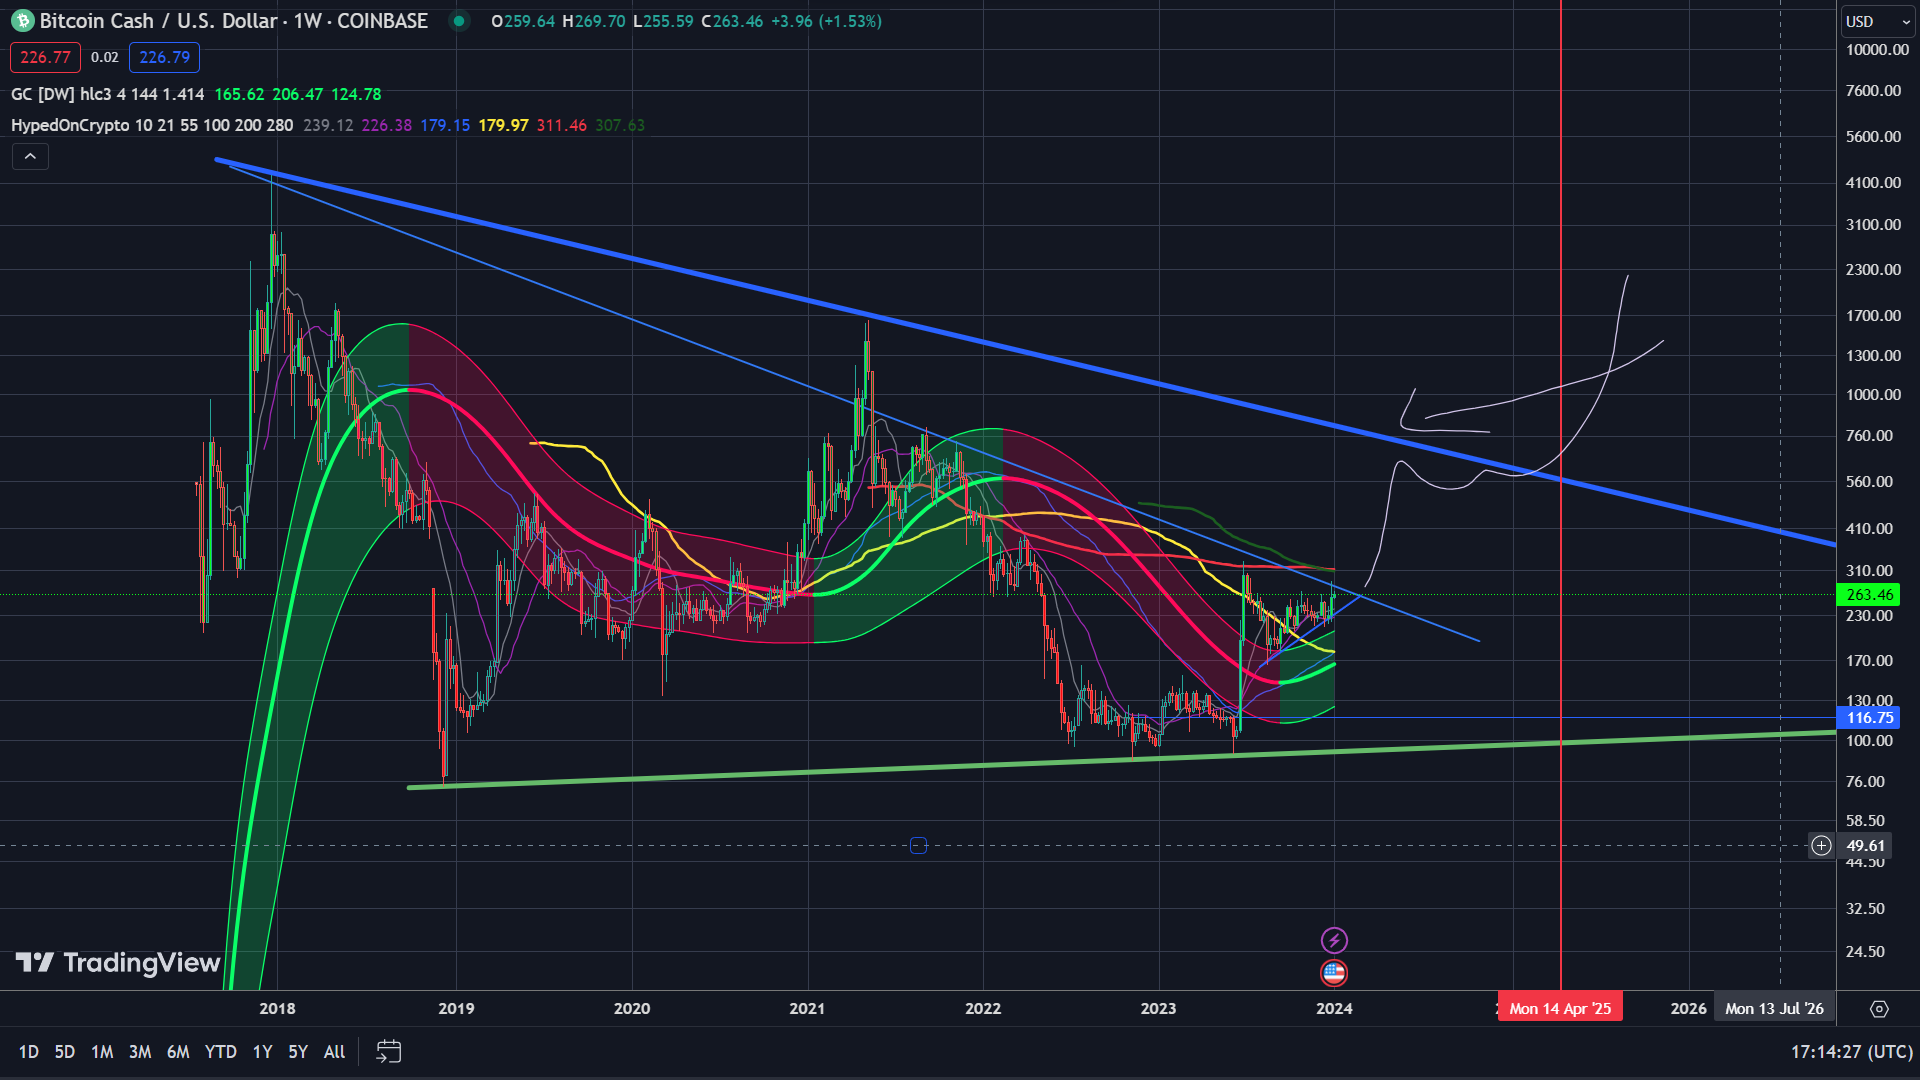Set time range to 6M

[178, 1052]
